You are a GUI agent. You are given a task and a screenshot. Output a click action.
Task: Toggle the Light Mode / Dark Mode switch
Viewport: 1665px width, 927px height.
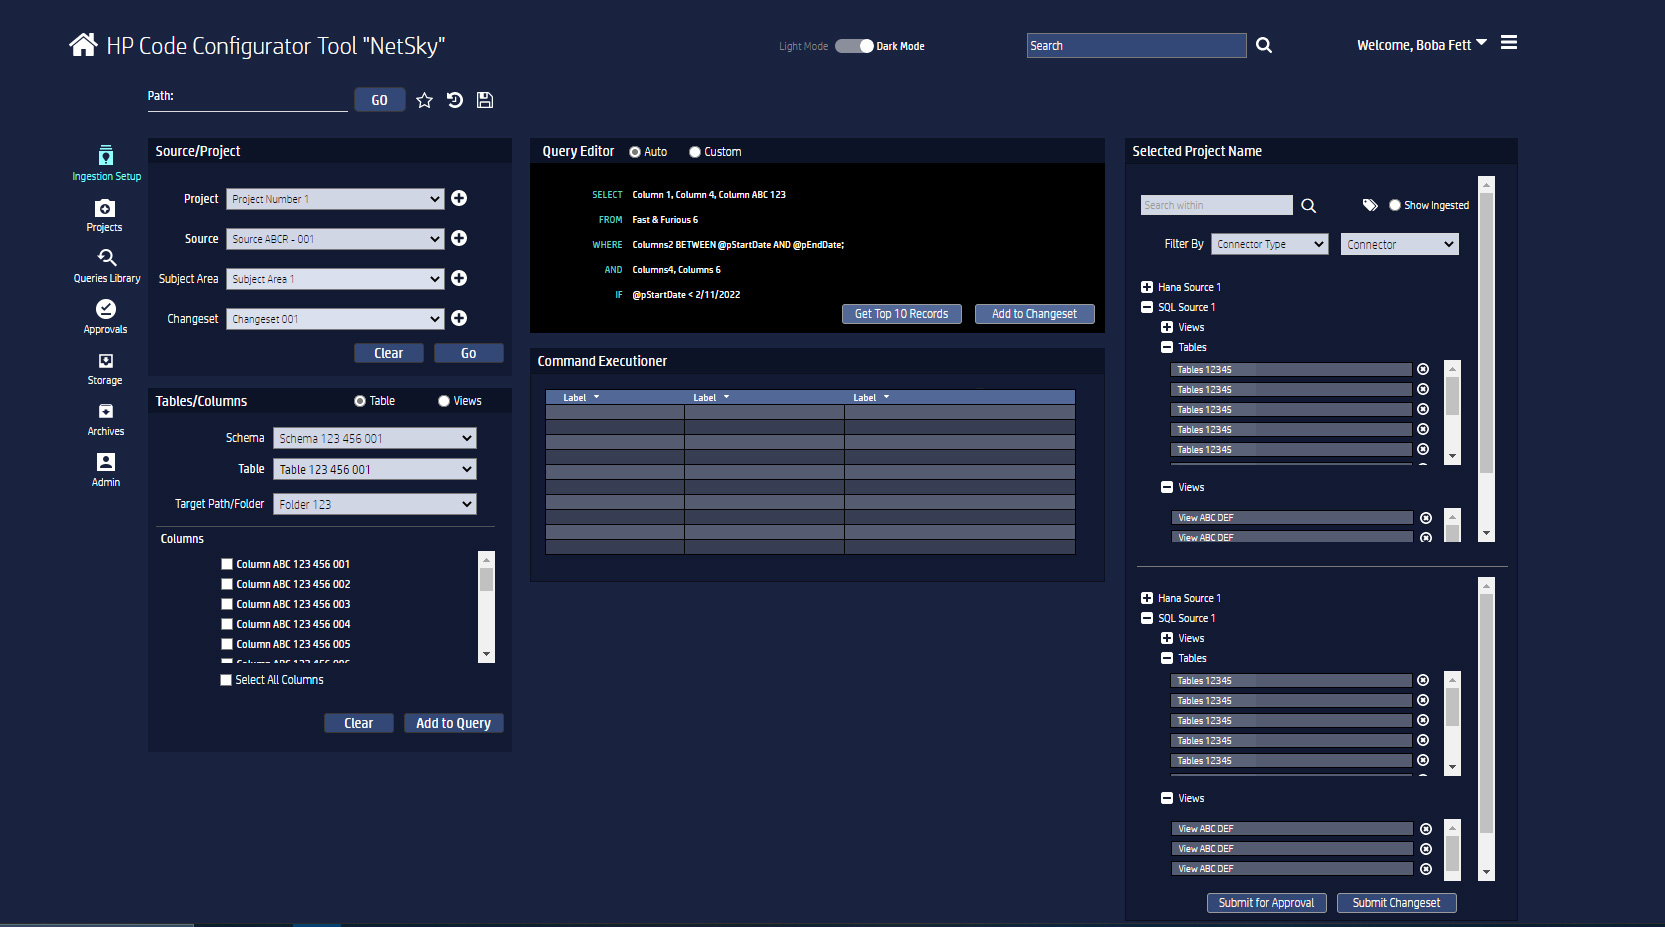pyautogui.click(x=855, y=46)
